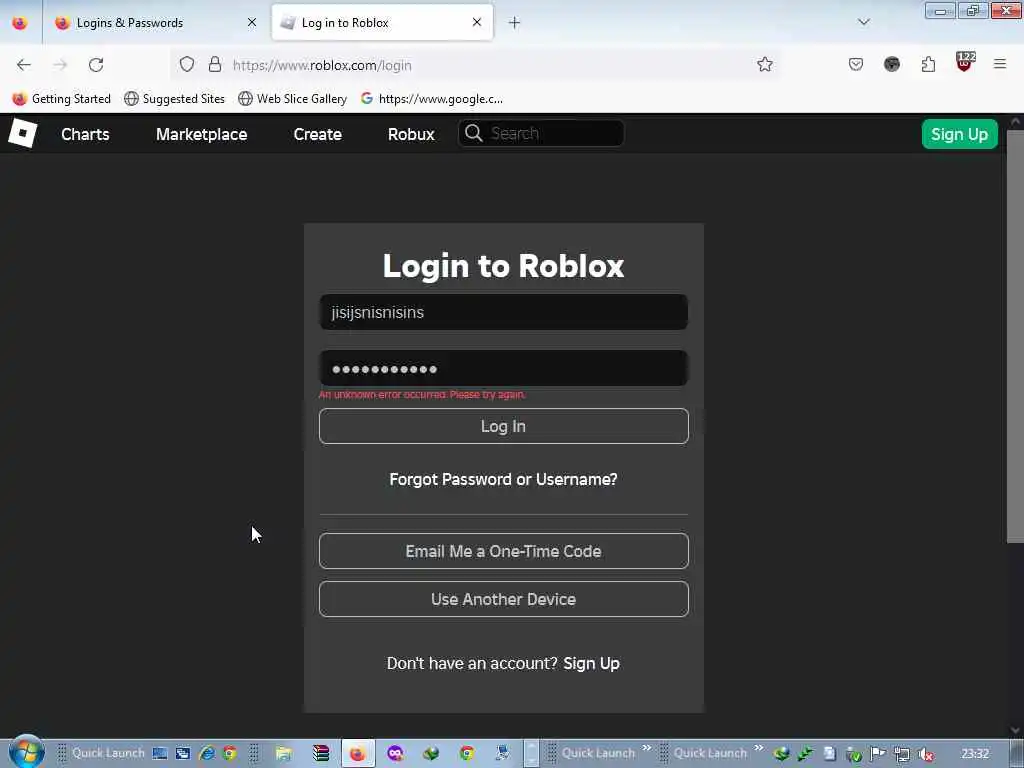Screen dimensions: 1024x768
Task: Click the muted volume tray icon
Action: coord(925,754)
